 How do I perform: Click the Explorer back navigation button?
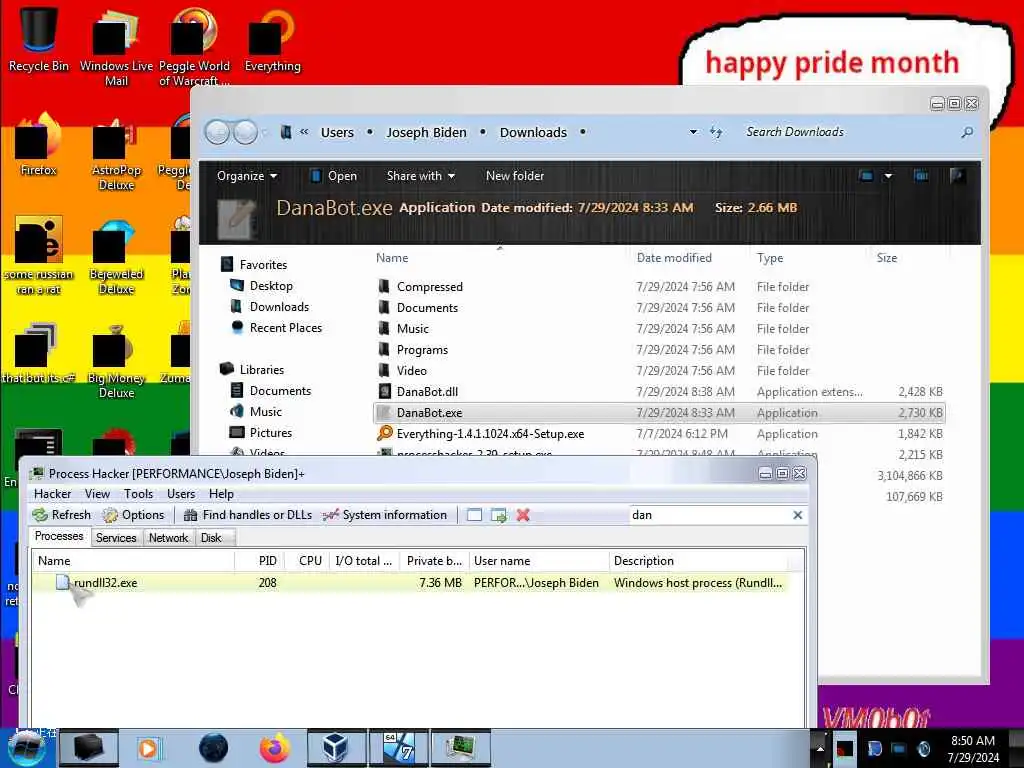217,133
